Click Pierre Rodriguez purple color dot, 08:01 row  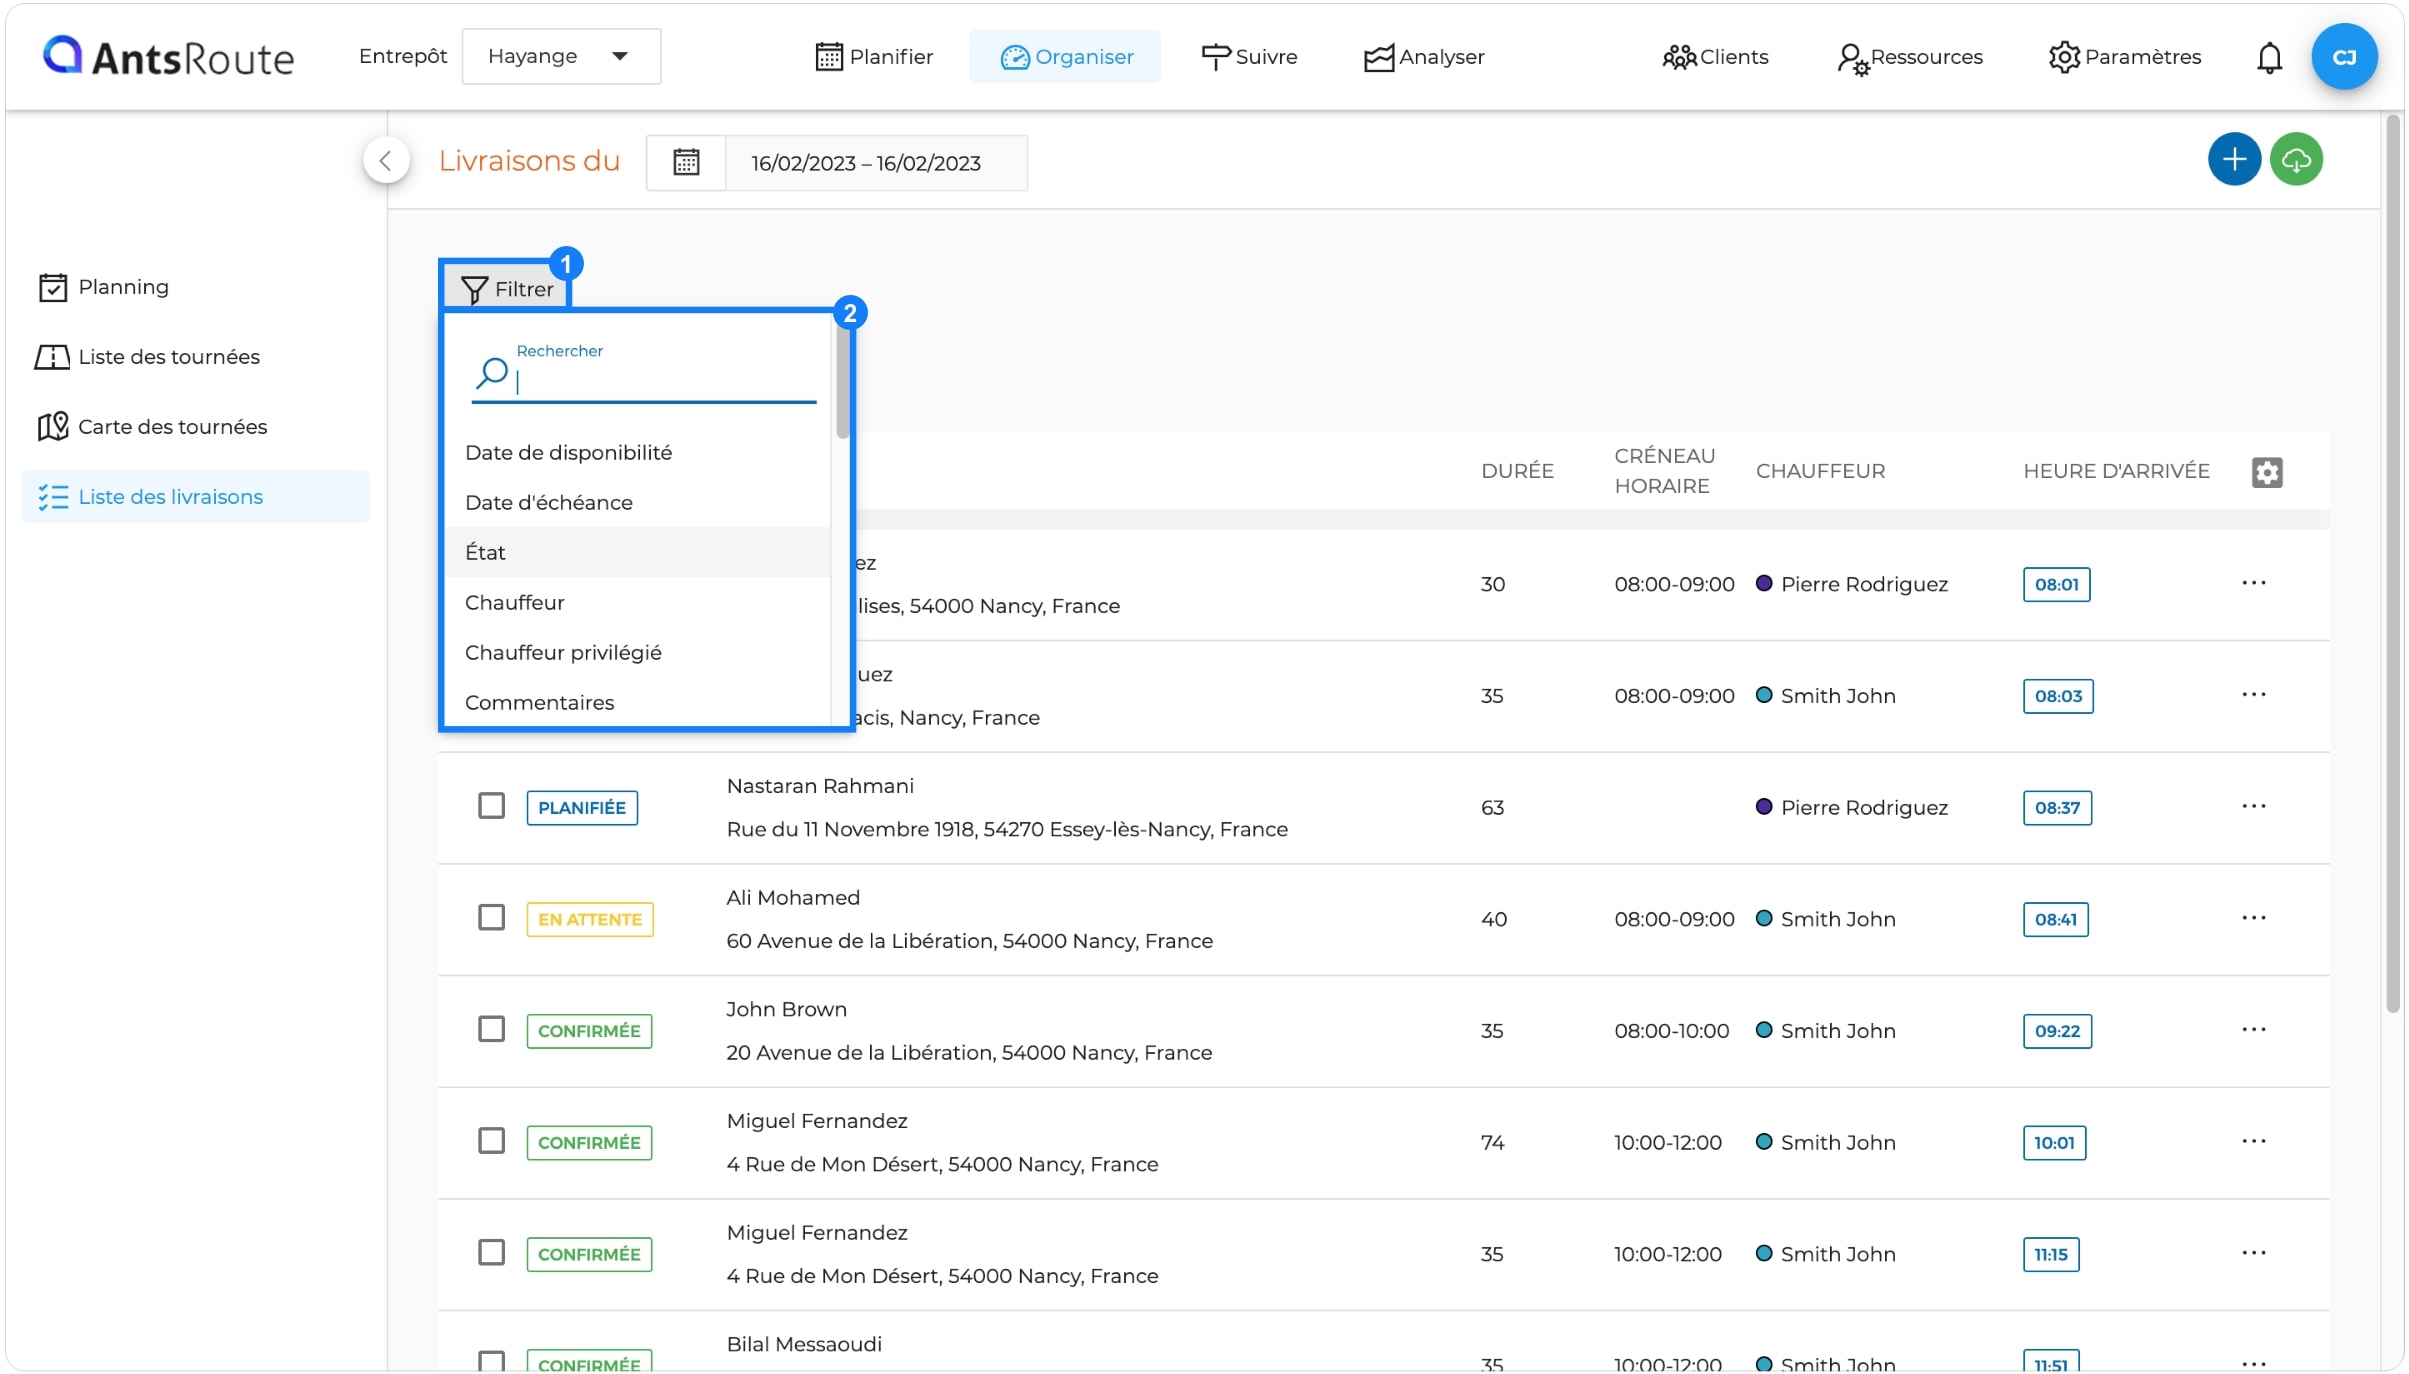click(1764, 583)
